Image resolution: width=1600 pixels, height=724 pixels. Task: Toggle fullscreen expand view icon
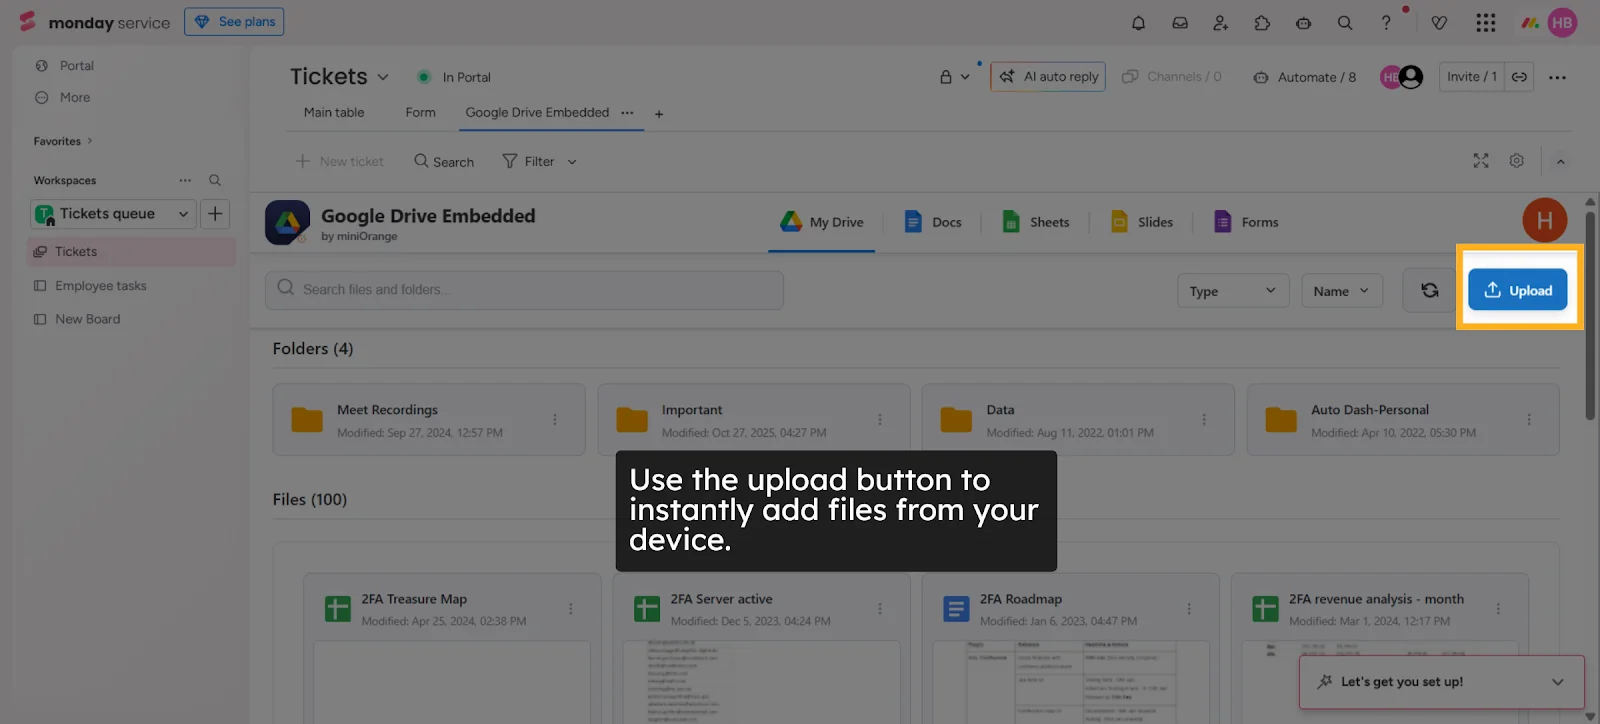(x=1481, y=161)
